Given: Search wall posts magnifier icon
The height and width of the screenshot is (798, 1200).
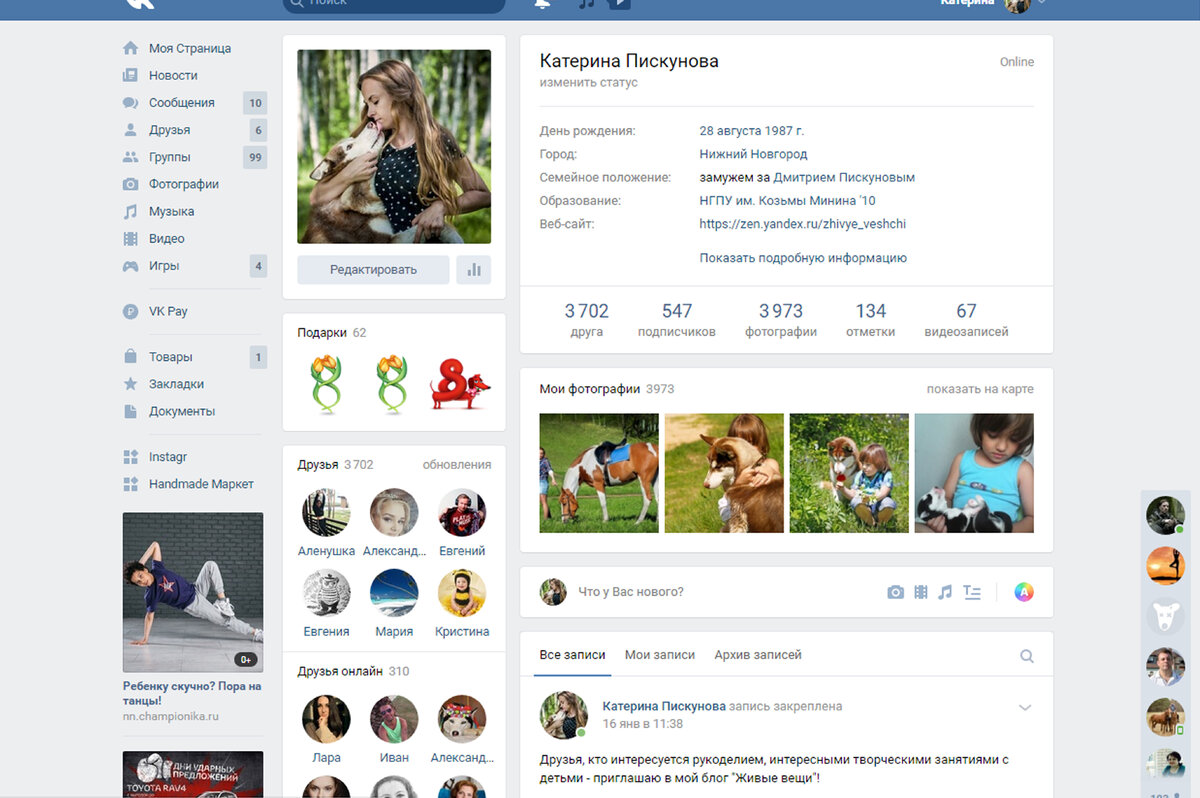Looking at the screenshot, I should point(1026,656).
